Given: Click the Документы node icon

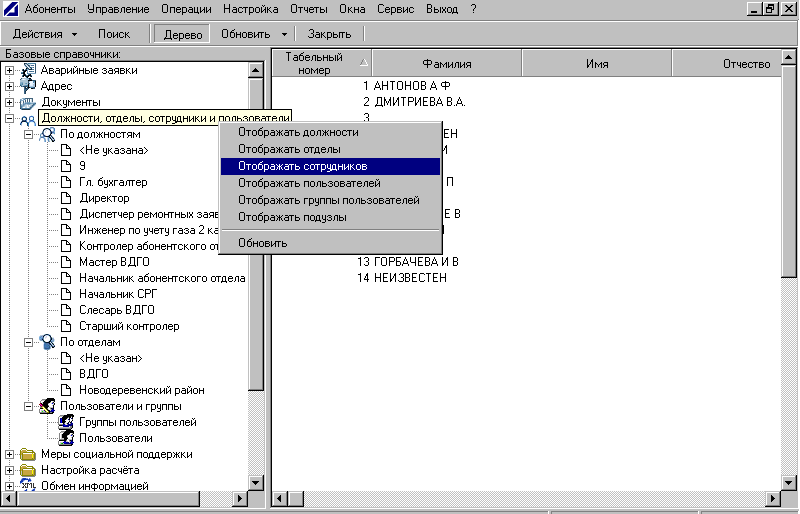Looking at the screenshot, I should [27, 102].
